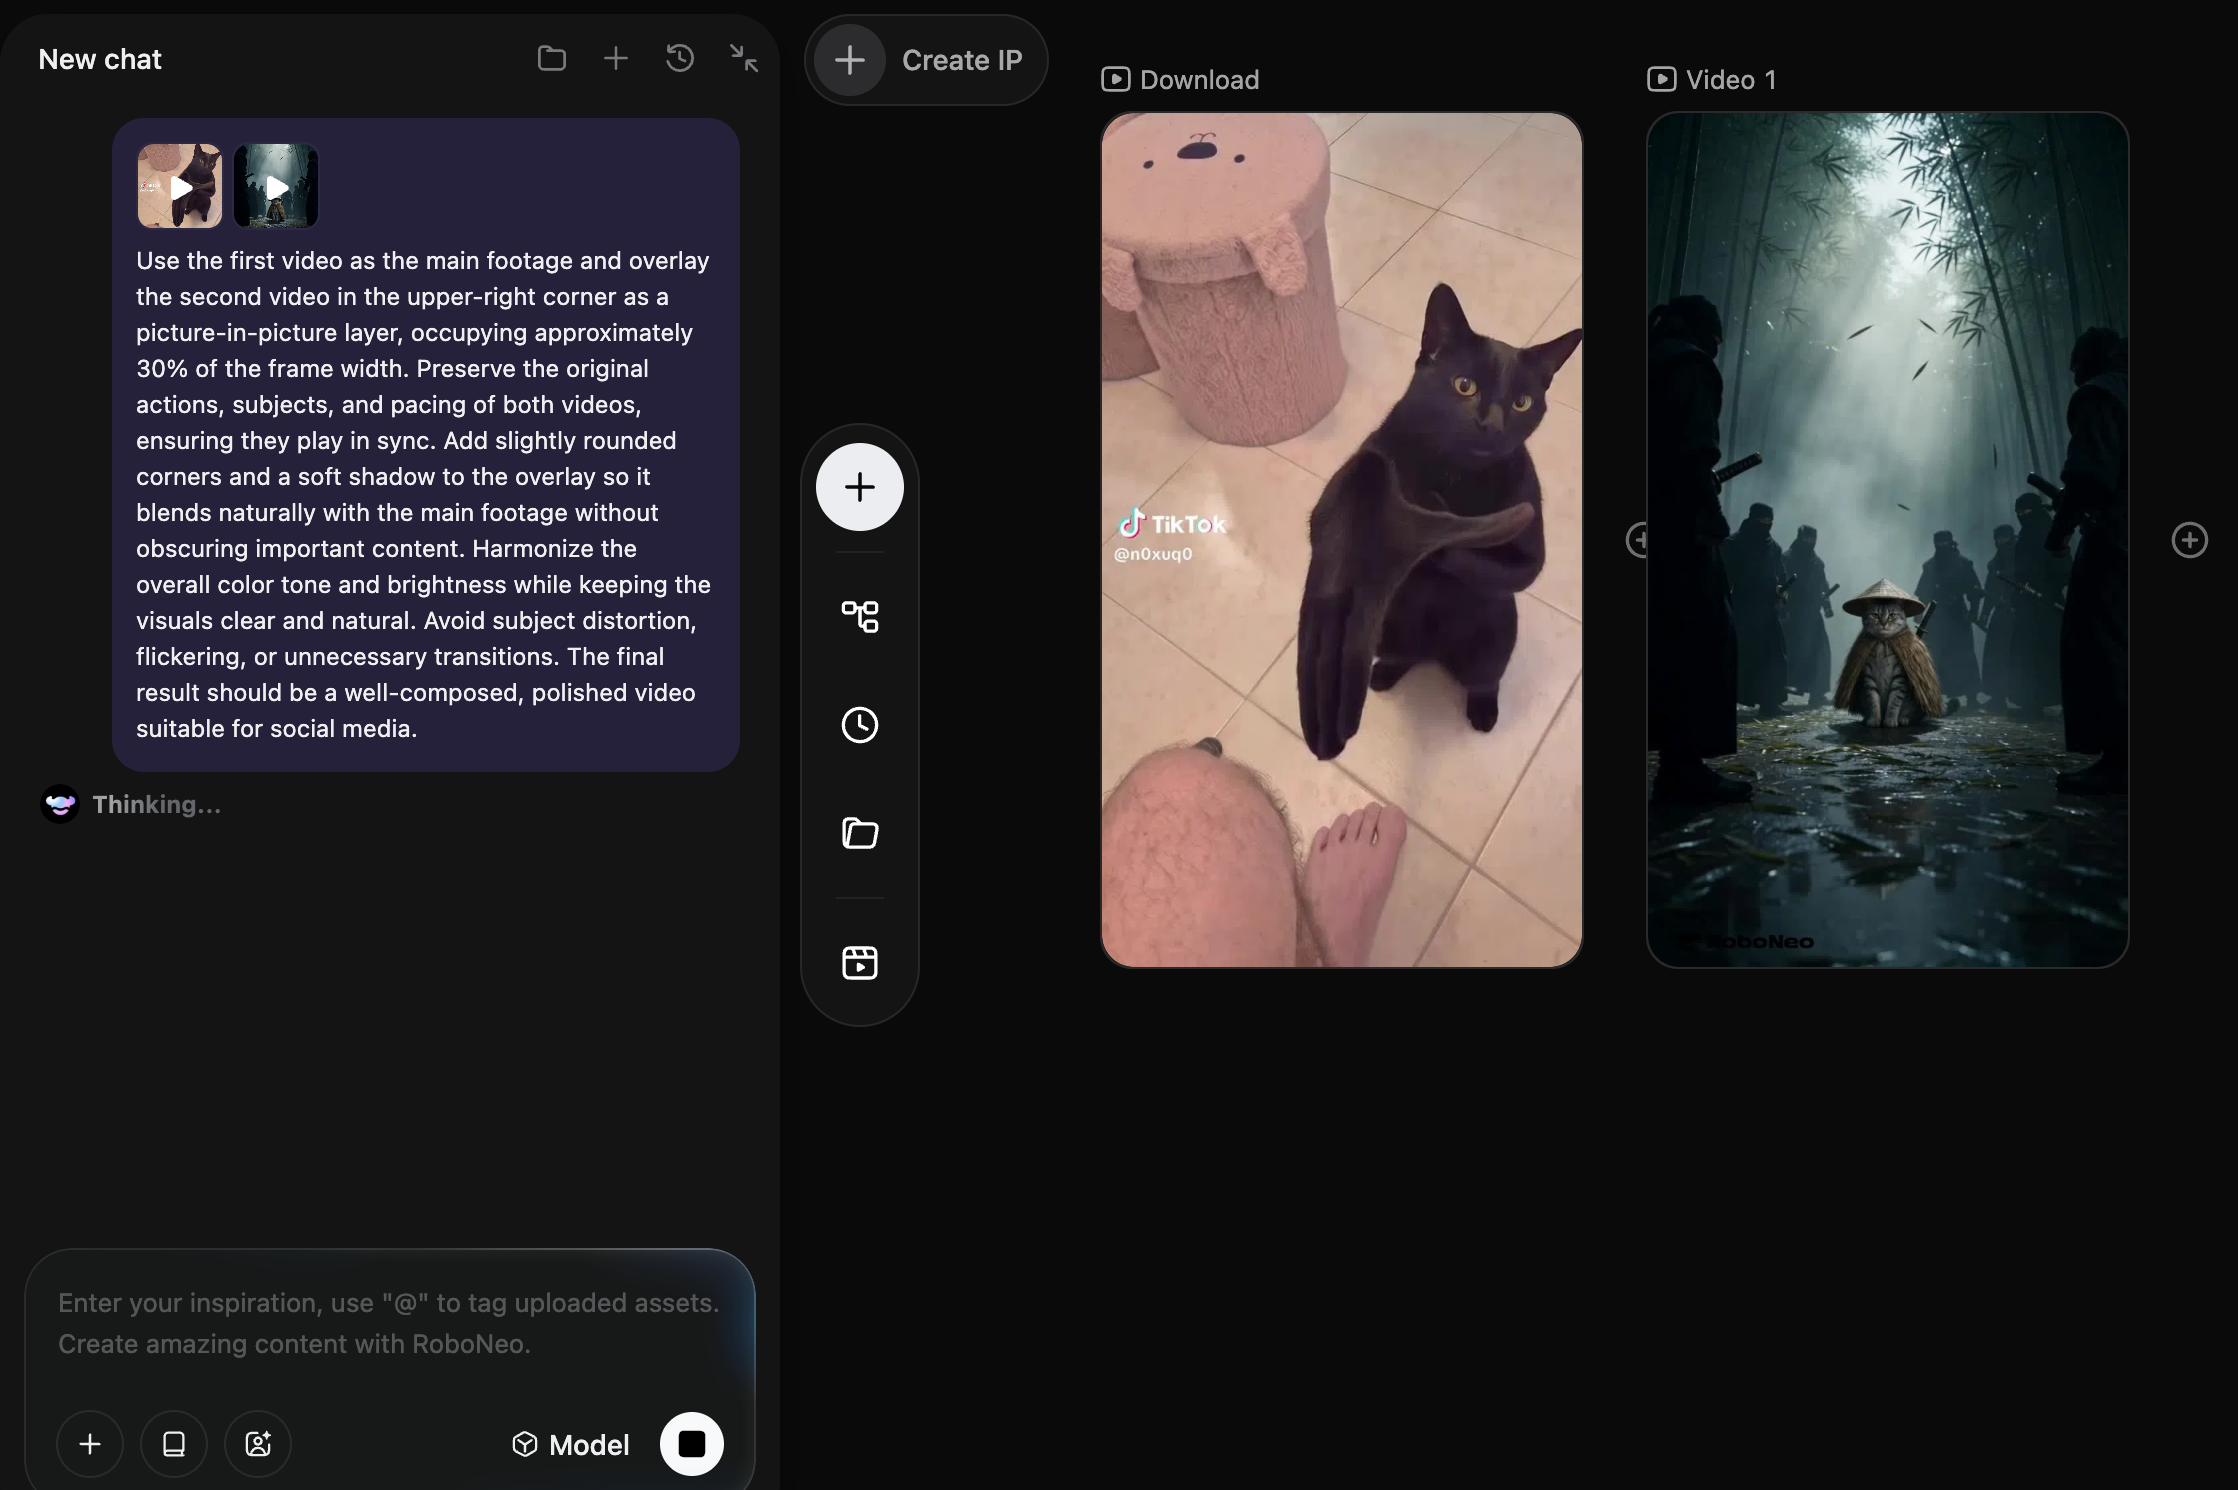Click the Thinking status text

click(157, 804)
